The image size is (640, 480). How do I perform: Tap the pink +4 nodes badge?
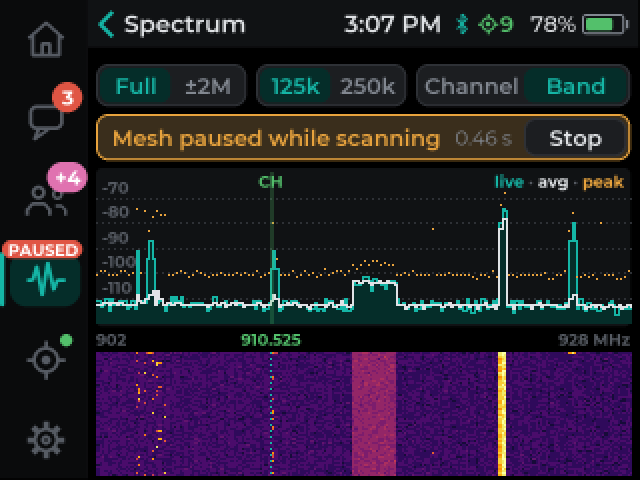[x=67, y=178]
